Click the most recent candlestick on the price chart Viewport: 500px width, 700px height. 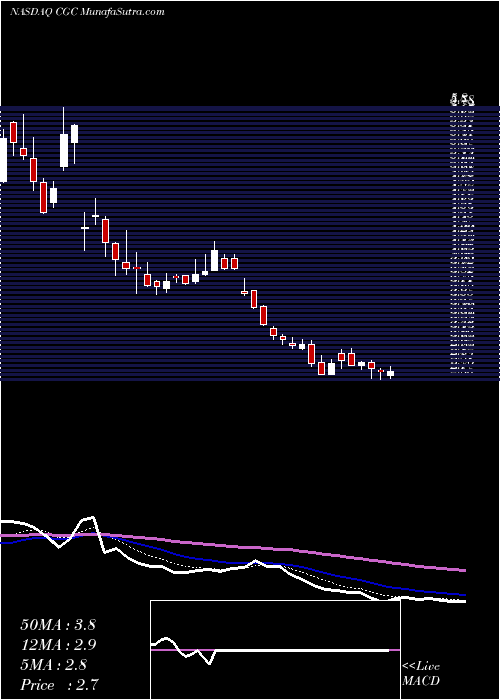(x=390, y=373)
